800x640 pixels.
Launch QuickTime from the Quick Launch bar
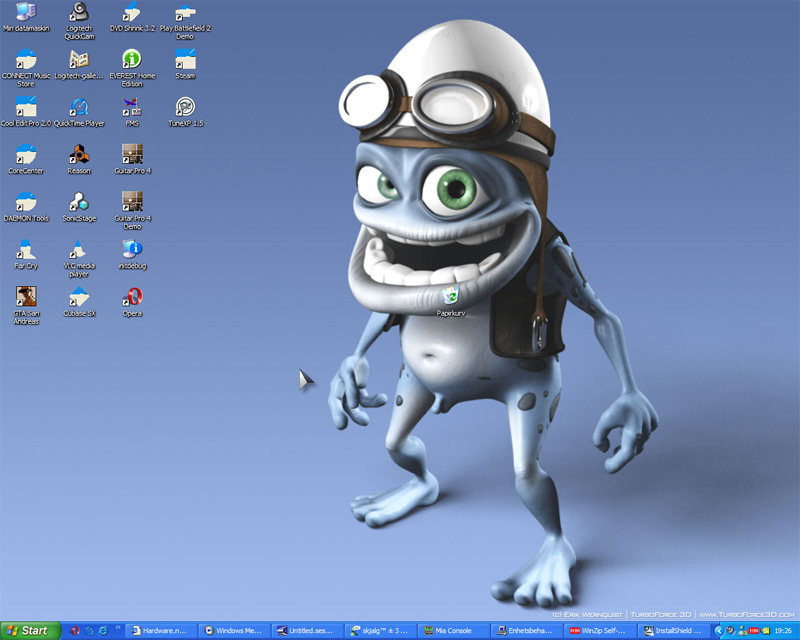(x=89, y=631)
